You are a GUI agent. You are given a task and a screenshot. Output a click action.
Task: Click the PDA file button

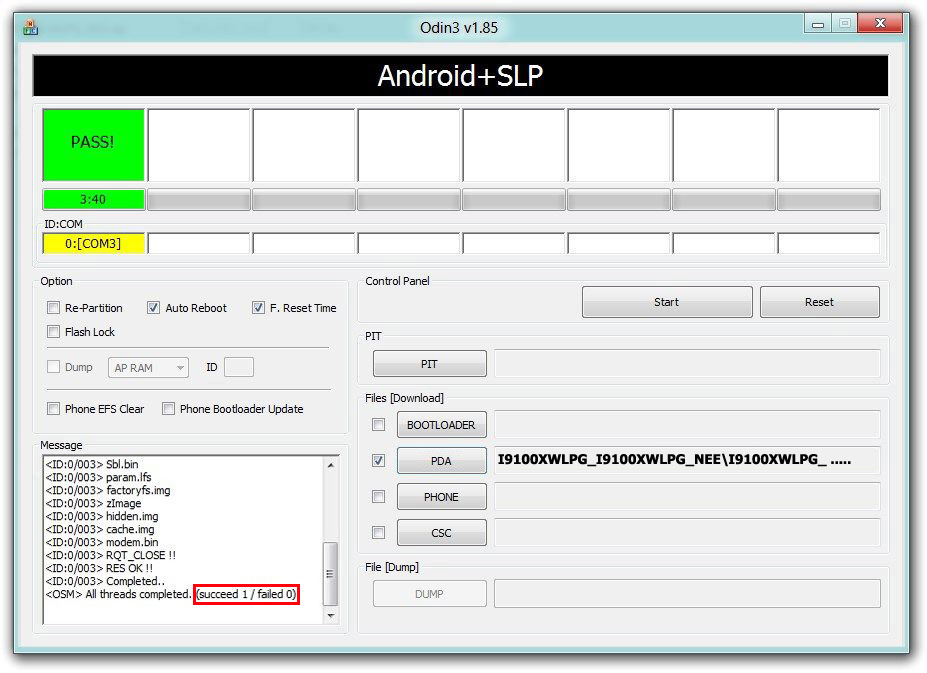click(x=442, y=461)
